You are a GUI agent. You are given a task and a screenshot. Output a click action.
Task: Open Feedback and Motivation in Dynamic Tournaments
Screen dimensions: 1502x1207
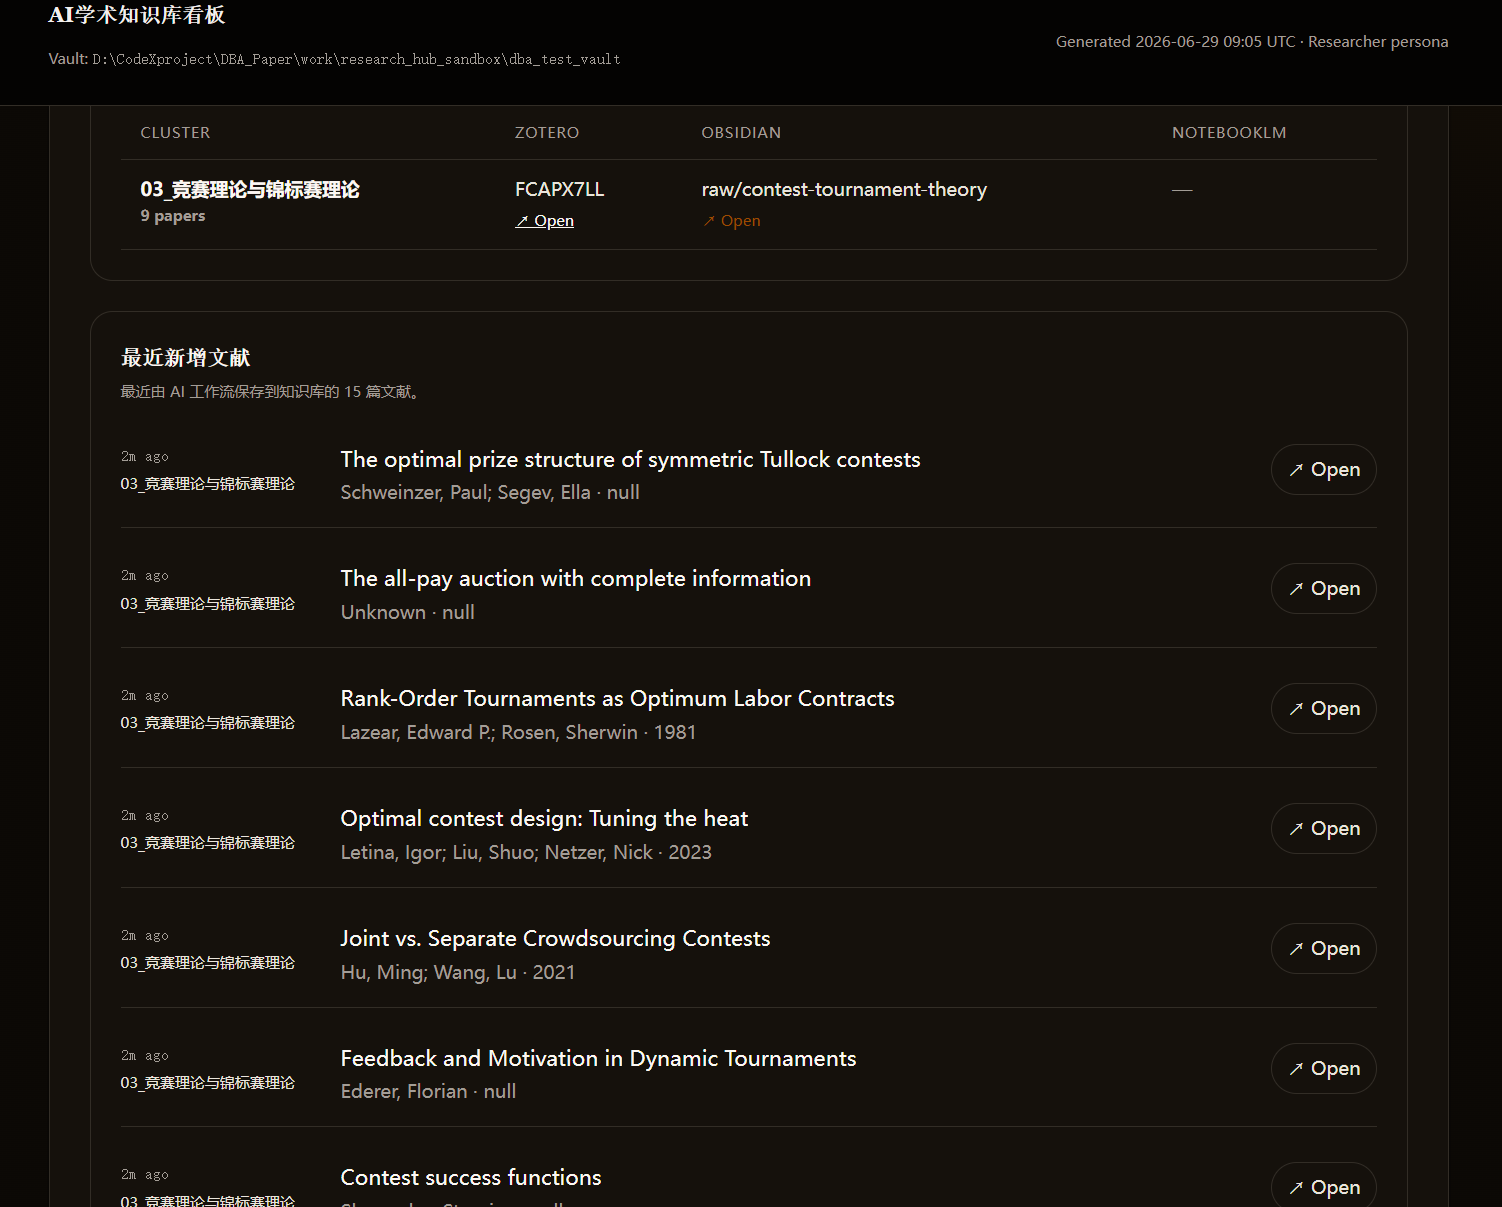point(1323,1068)
